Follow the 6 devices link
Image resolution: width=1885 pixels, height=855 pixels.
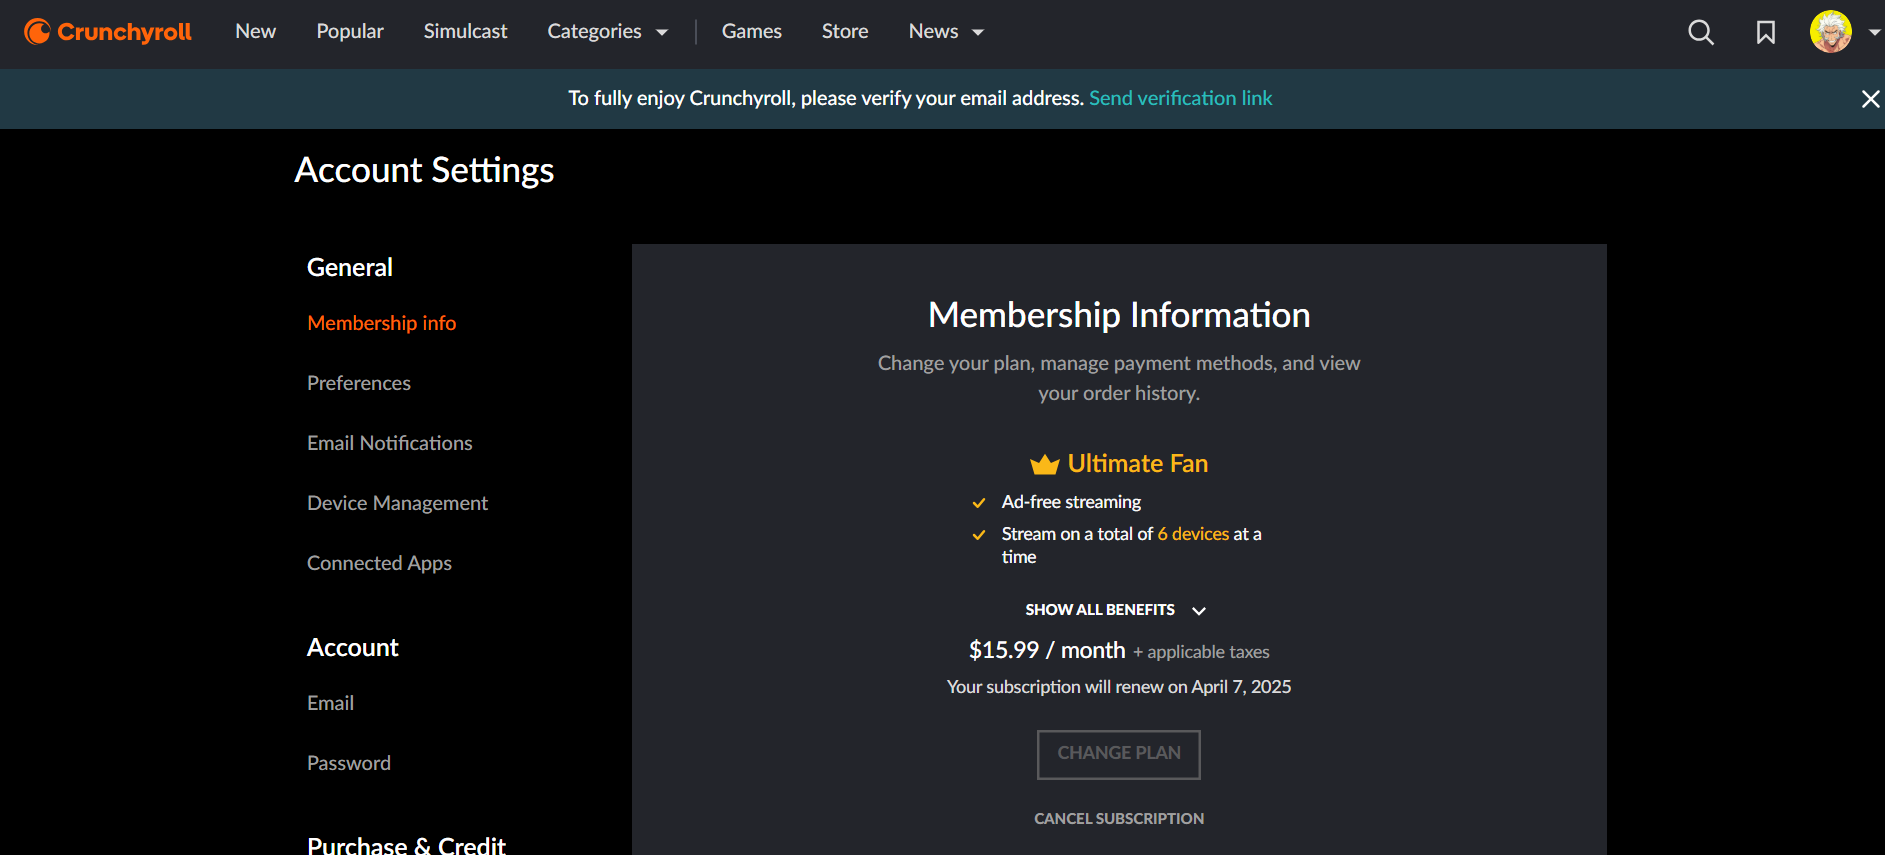pos(1193,534)
